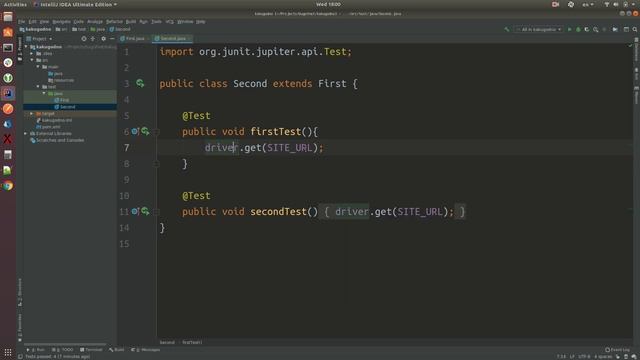Hide the Project tool window
The width and height of the screenshot is (640, 360).
click(x=112, y=39)
